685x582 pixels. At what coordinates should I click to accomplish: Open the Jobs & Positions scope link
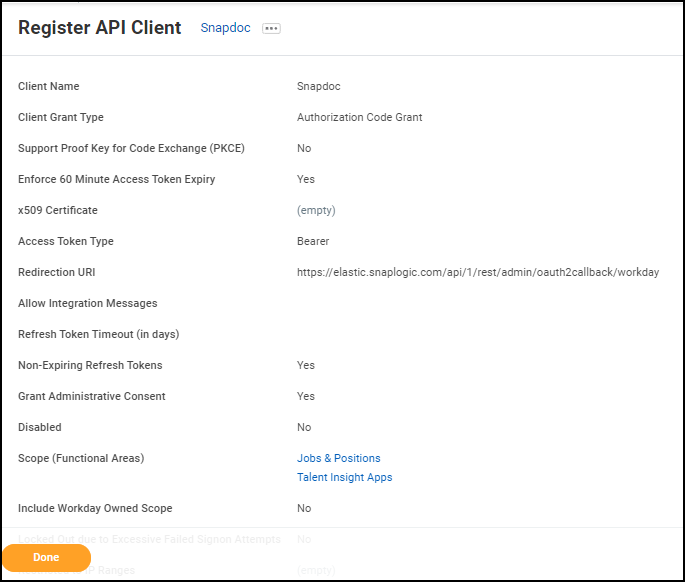[x=339, y=458]
